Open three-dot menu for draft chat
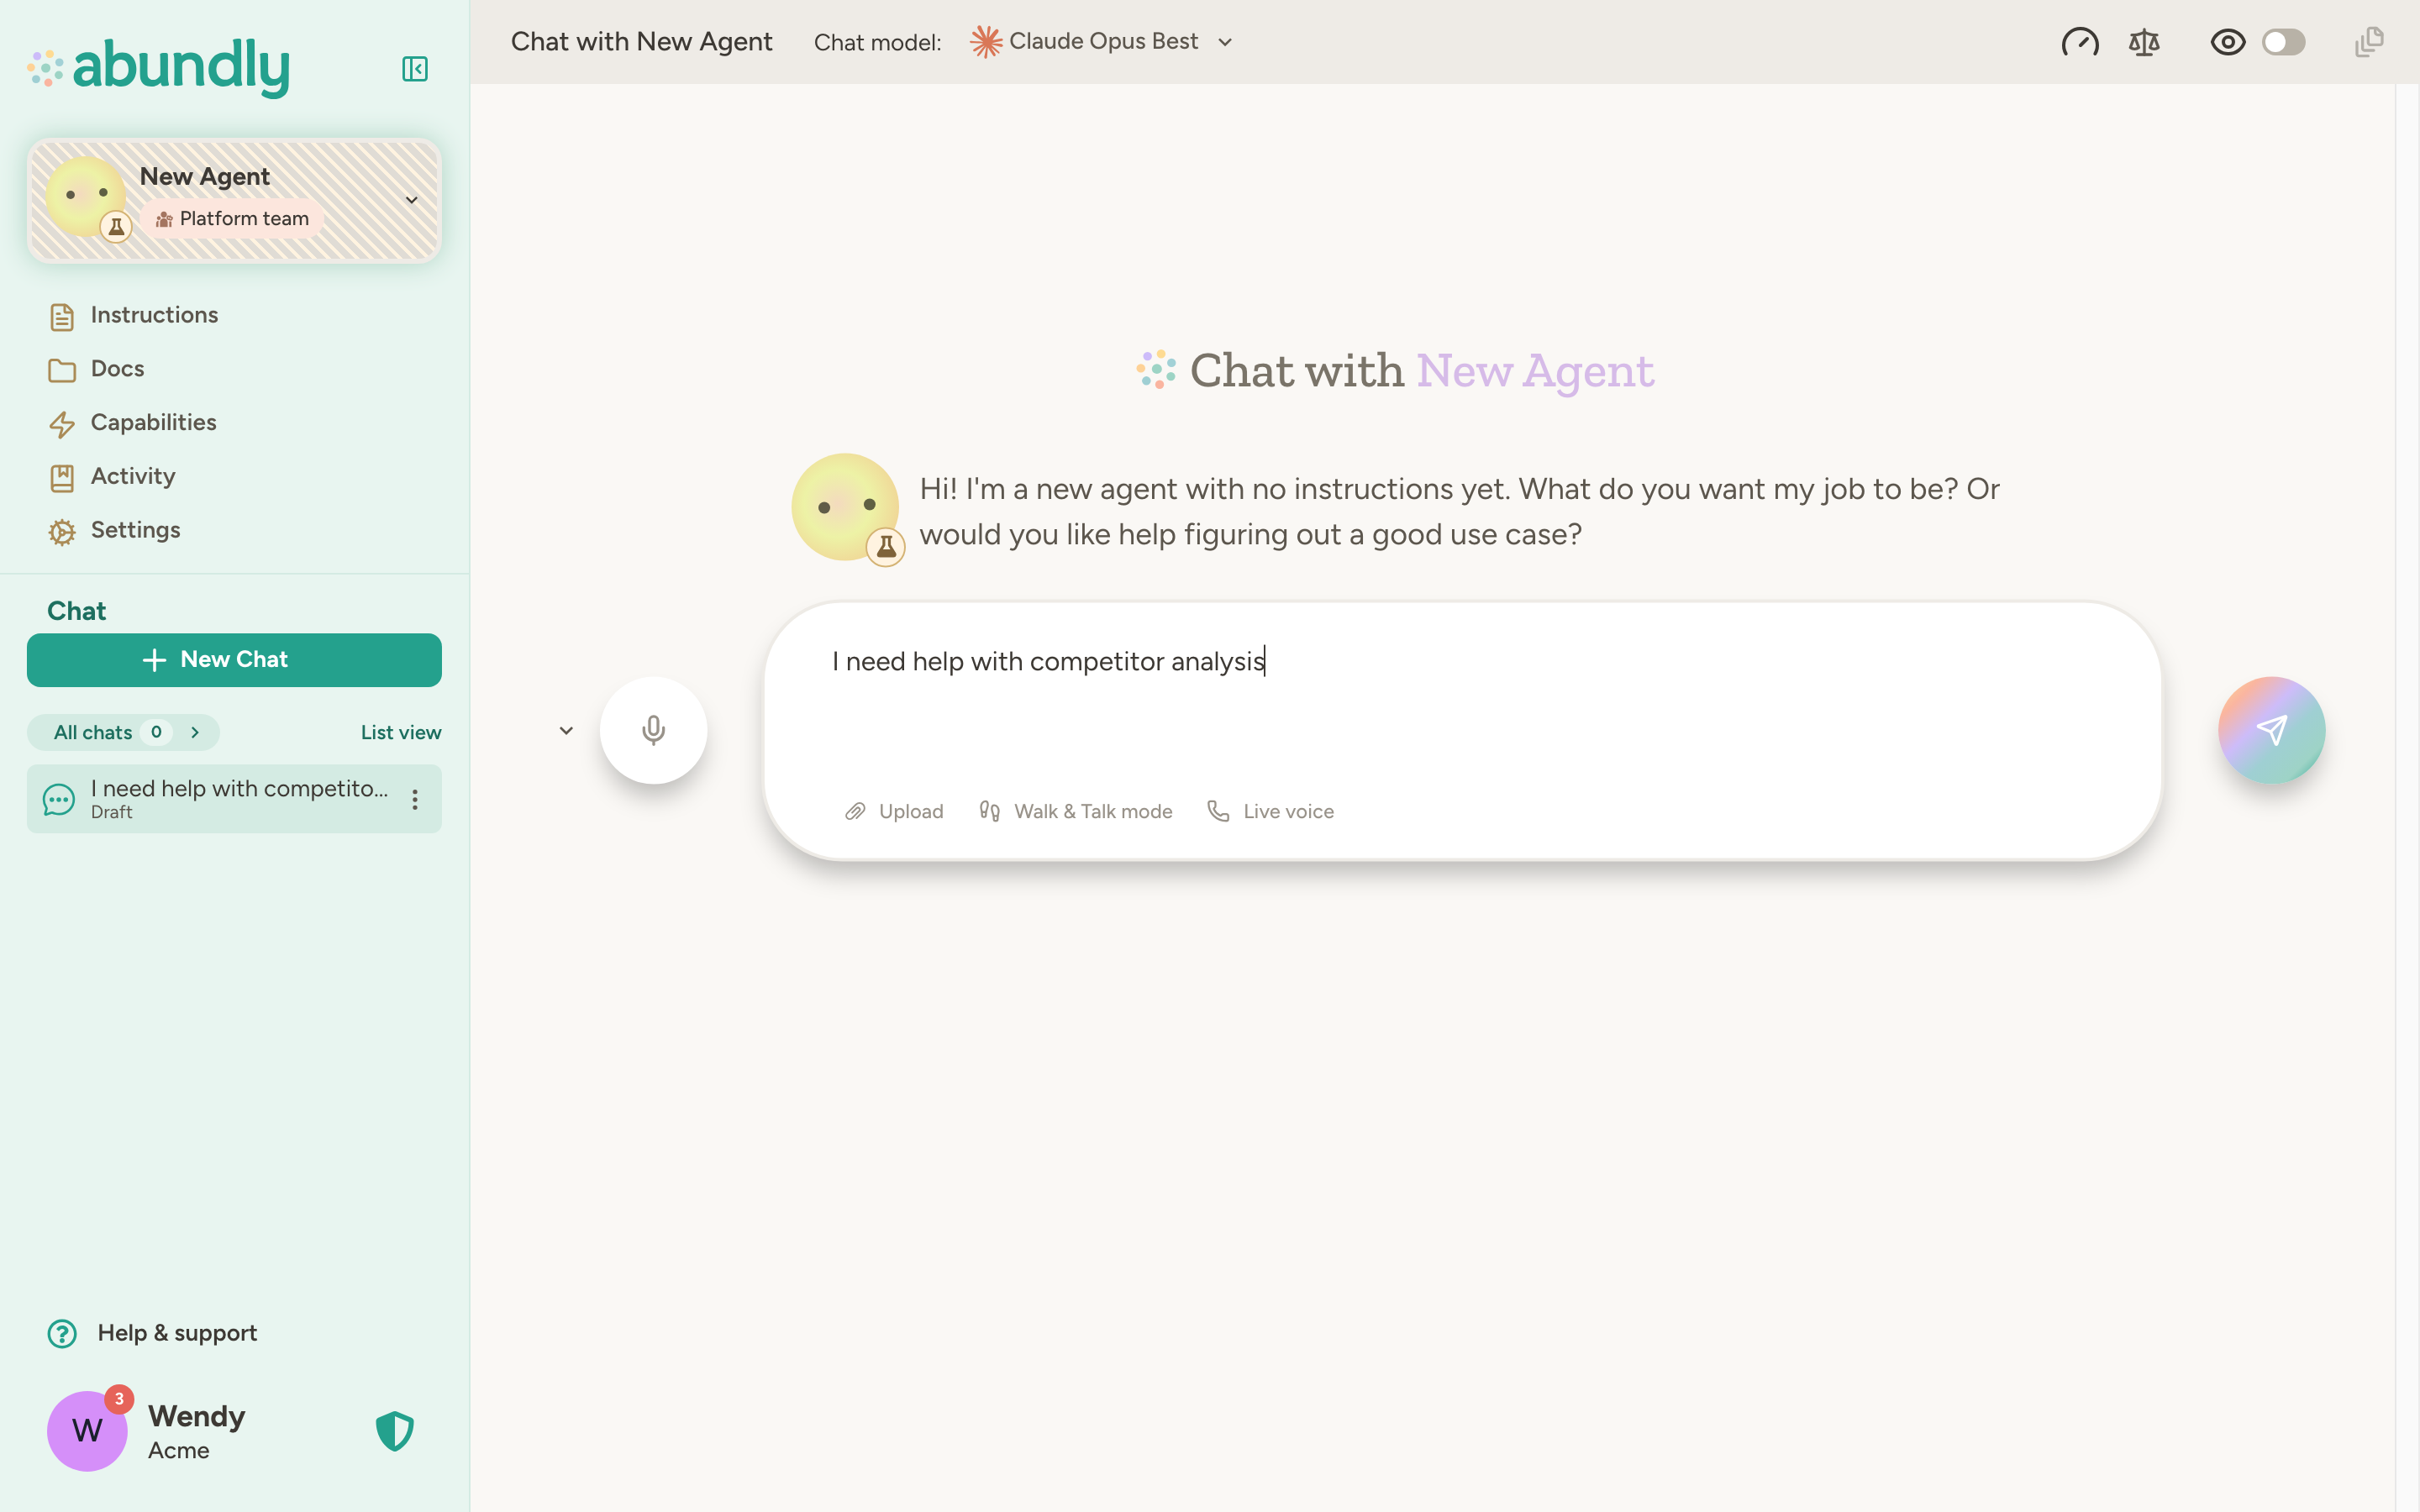This screenshot has width=2420, height=1512. tap(415, 799)
